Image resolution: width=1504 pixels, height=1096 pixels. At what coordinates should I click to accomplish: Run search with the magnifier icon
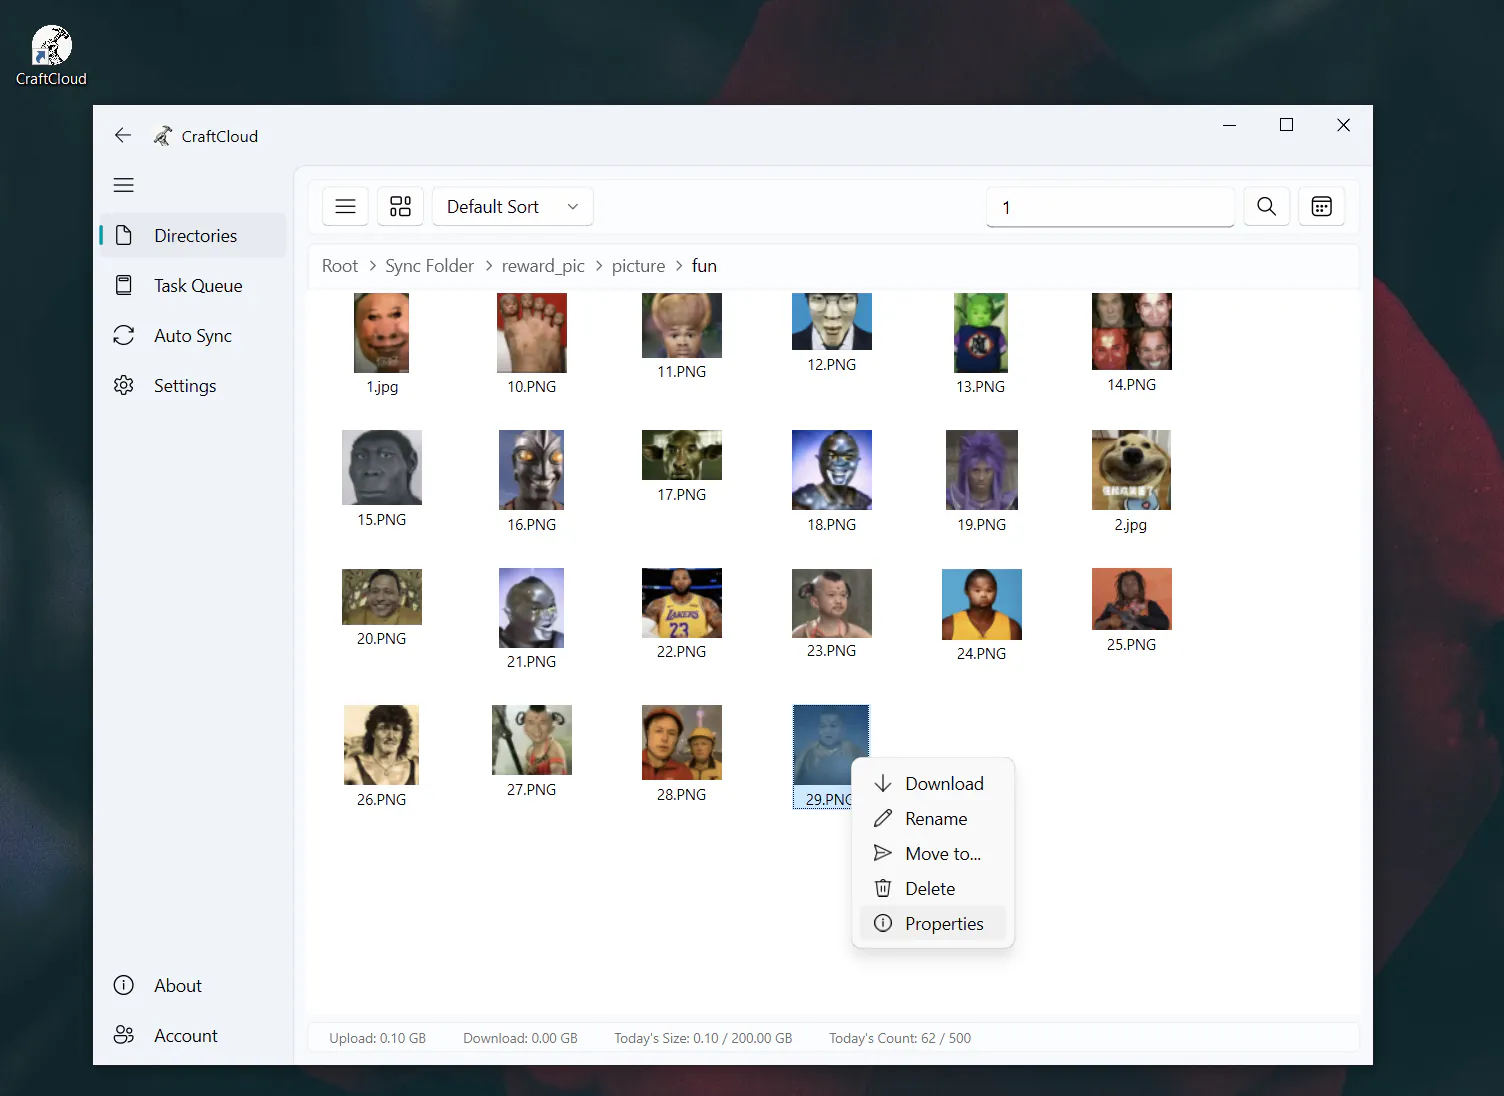click(1266, 207)
